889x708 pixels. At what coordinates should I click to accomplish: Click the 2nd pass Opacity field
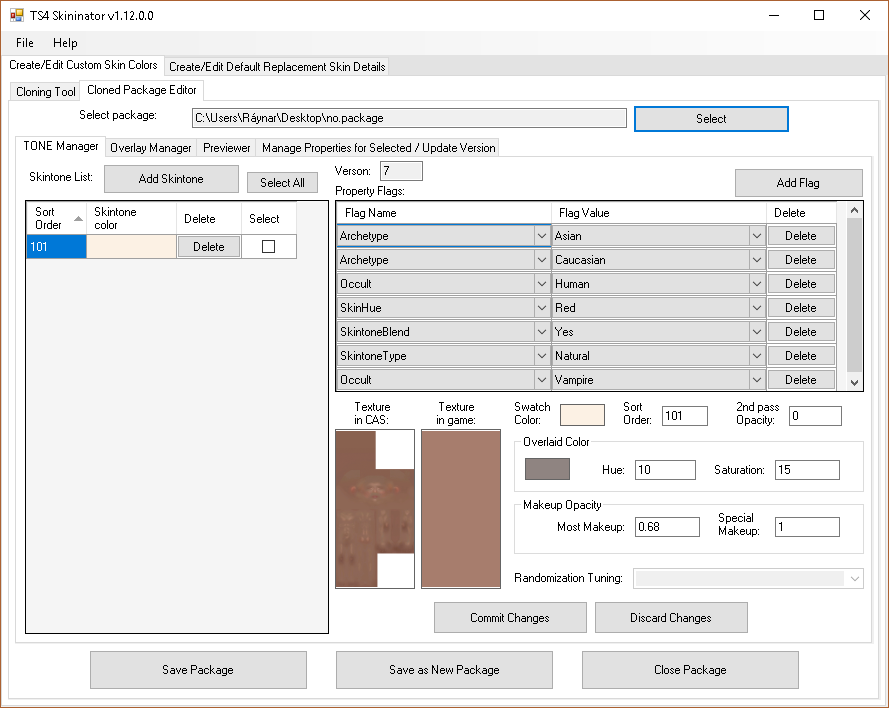click(x=815, y=416)
